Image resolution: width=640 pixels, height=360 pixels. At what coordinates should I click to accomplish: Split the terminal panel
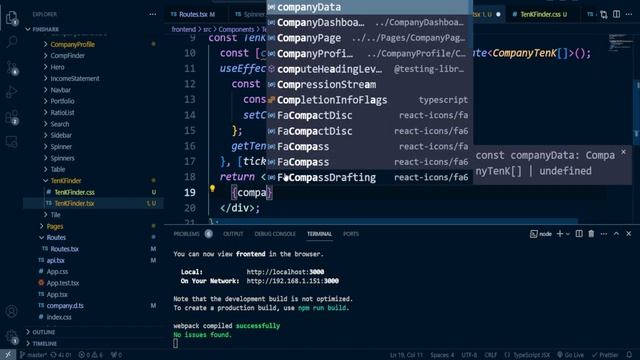click(x=579, y=234)
